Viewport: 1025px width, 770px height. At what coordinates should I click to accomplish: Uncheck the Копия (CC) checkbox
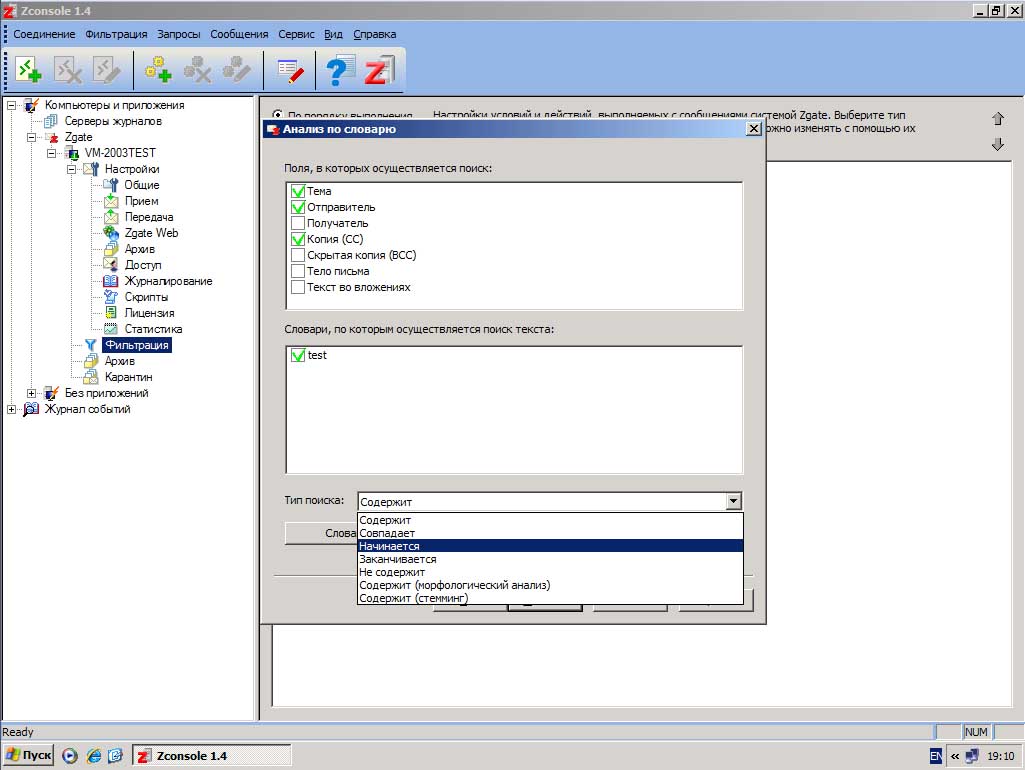click(298, 239)
